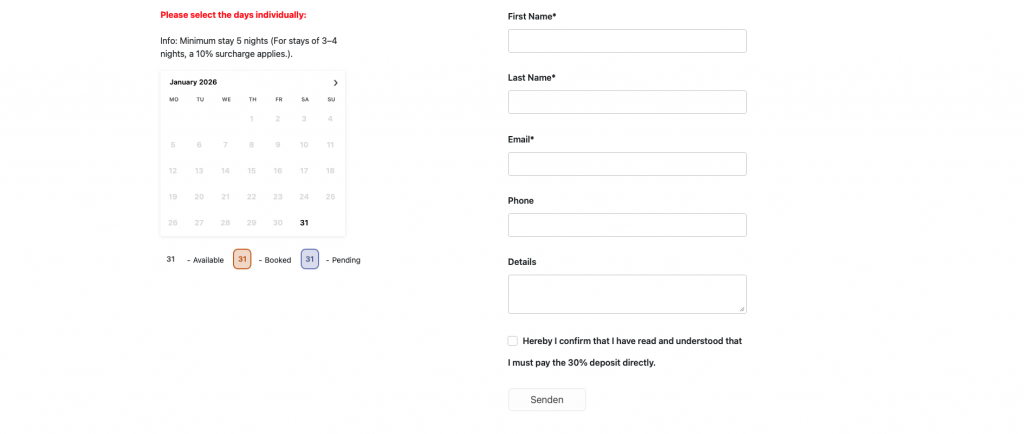Pick January 15 in the calendar
The image size is (1024, 434).
point(252,171)
